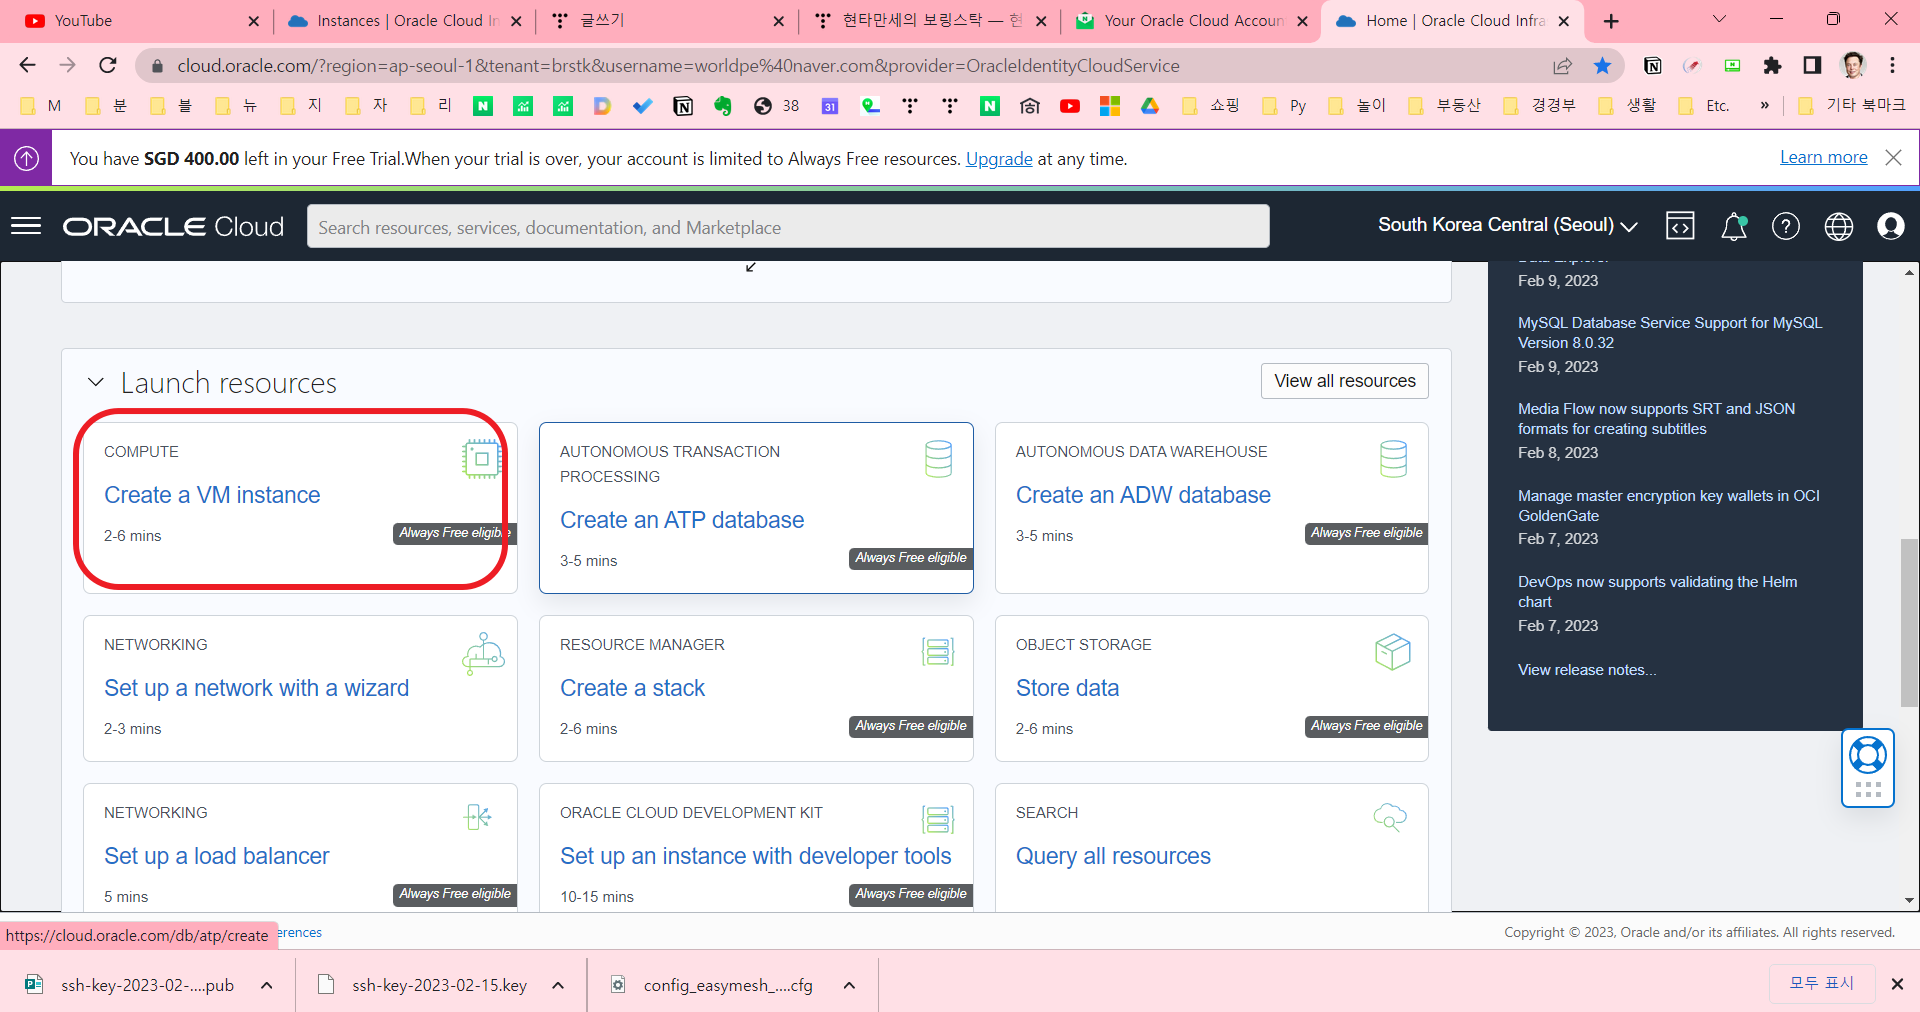Screen dimensions: 1920x1012
Task: Click the Oracle Cloud search field
Action: coord(788,227)
